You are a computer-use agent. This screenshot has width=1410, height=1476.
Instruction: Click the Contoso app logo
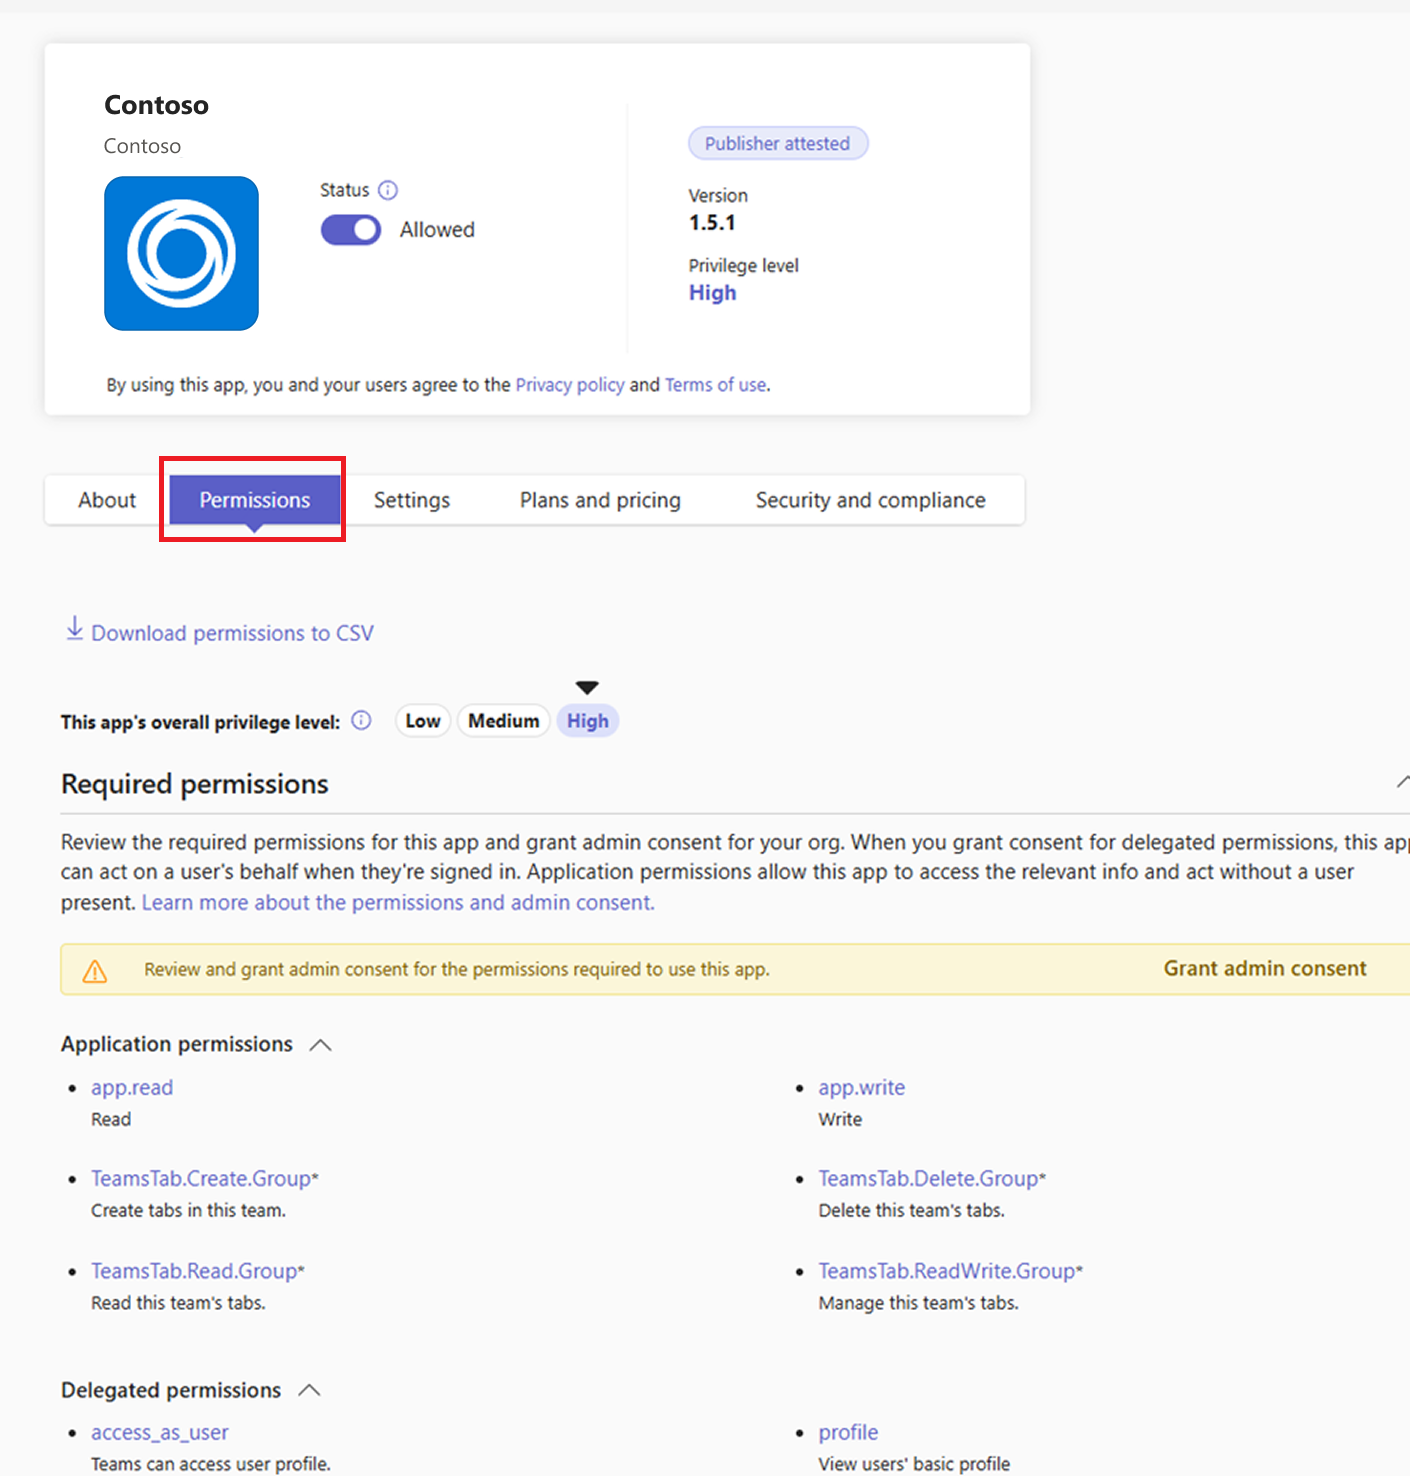coord(181,253)
